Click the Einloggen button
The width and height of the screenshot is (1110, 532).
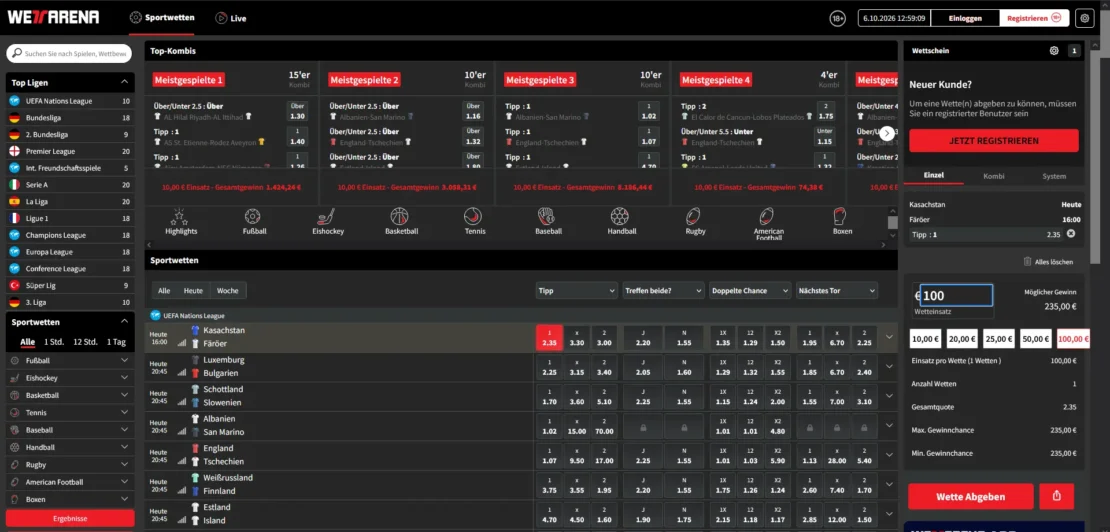(x=965, y=18)
